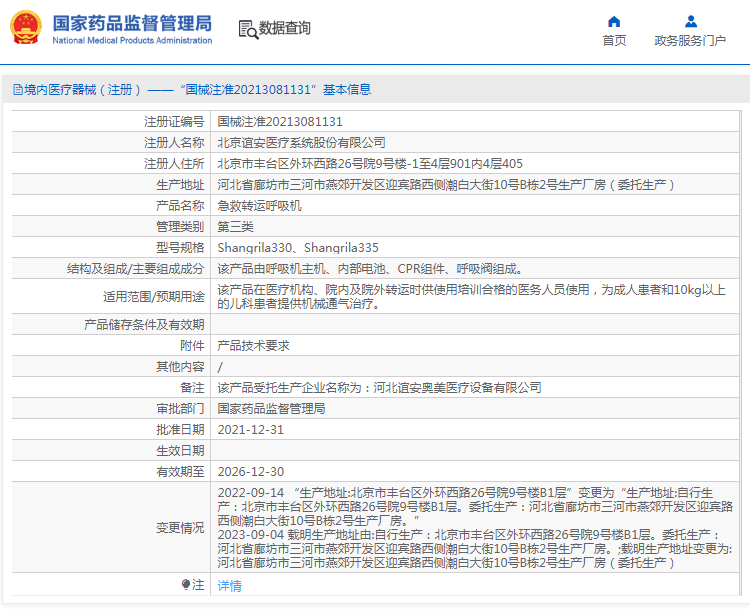This screenshot has height=613, width=750.
Task: Select attachment value 产品技术要求
Action: pyautogui.click(x=254, y=346)
